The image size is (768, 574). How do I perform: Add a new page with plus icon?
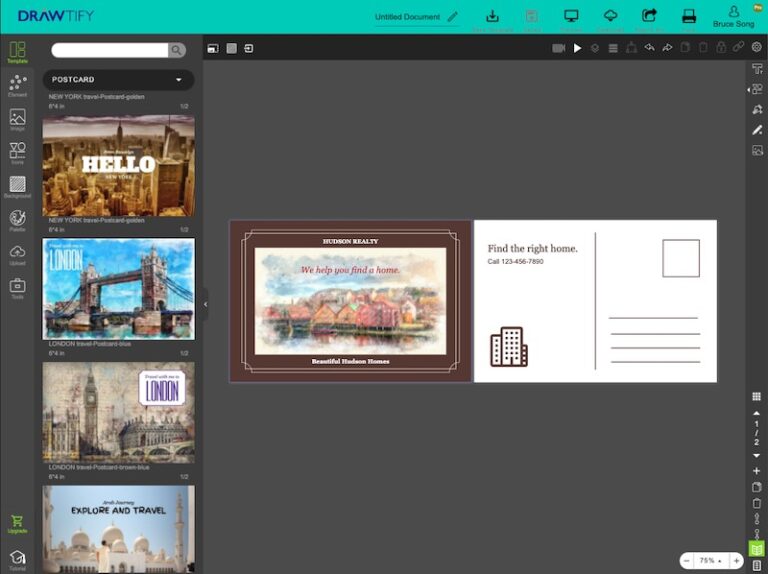coord(756,471)
